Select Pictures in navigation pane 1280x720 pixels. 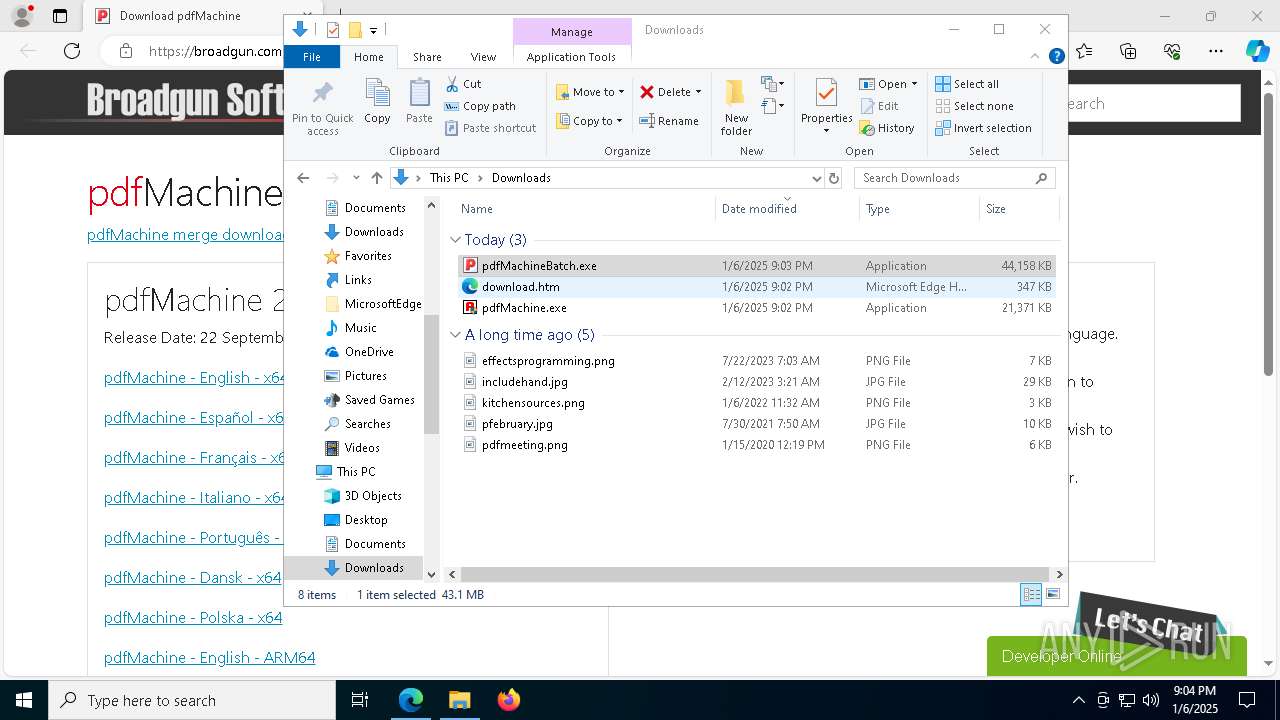pos(365,376)
